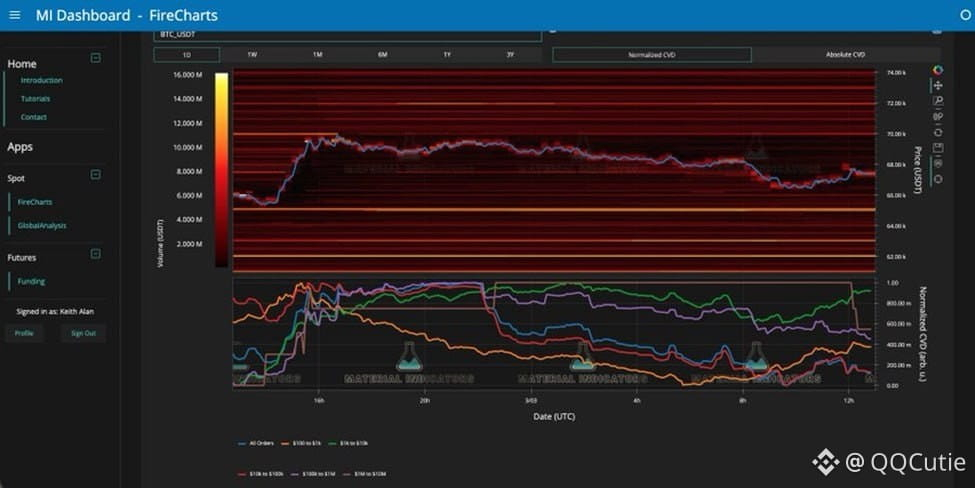Select the 3Y time range tab
The height and width of the screenshot is (488, 975).
tap(511, 55)
